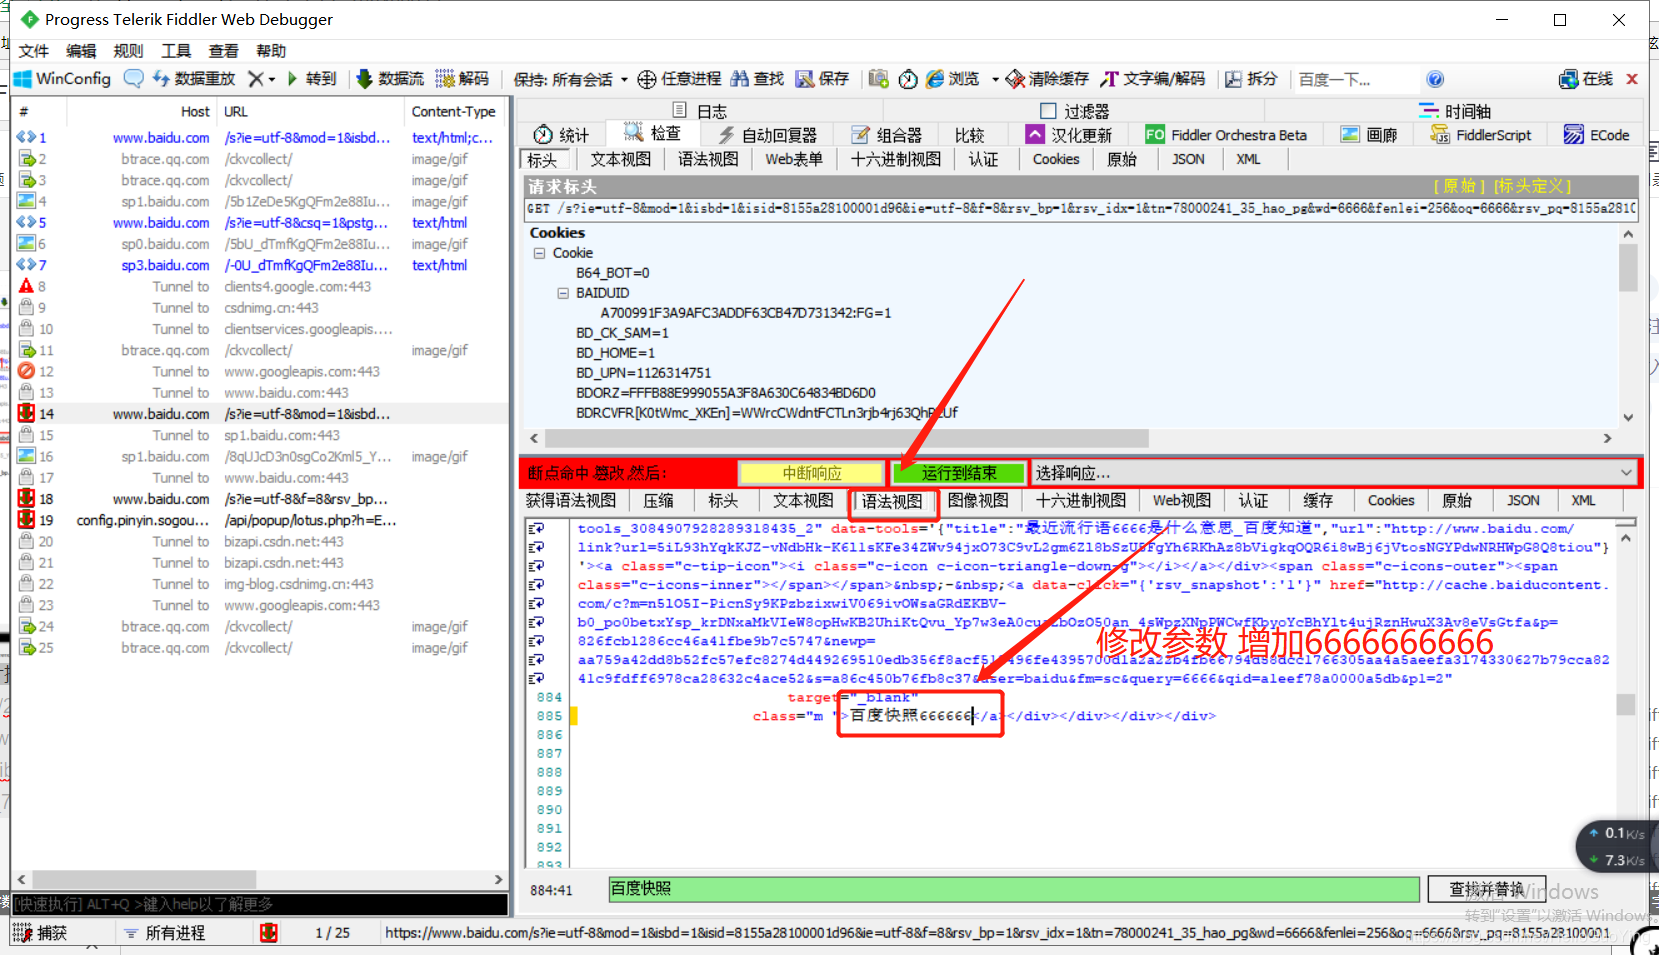The image size is (1659, 955).
Task: Collapse the Cookie tree node
Action: click(x=539, y=253)
